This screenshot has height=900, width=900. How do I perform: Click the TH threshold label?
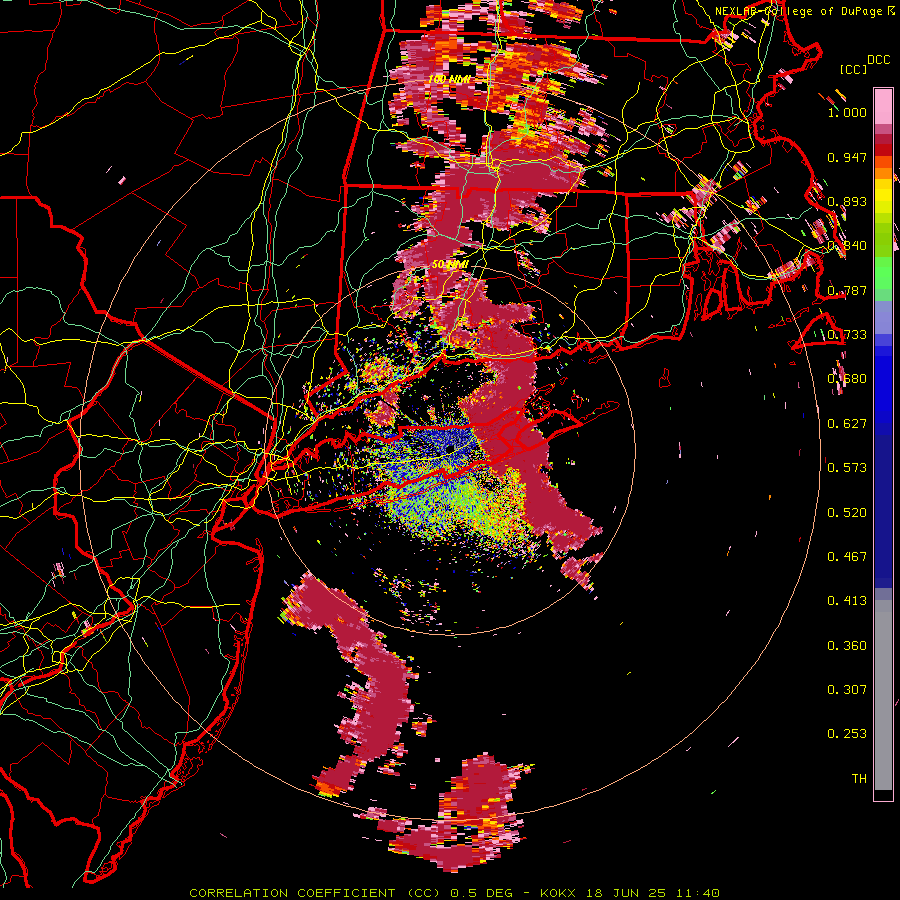[x=859, y=778]
